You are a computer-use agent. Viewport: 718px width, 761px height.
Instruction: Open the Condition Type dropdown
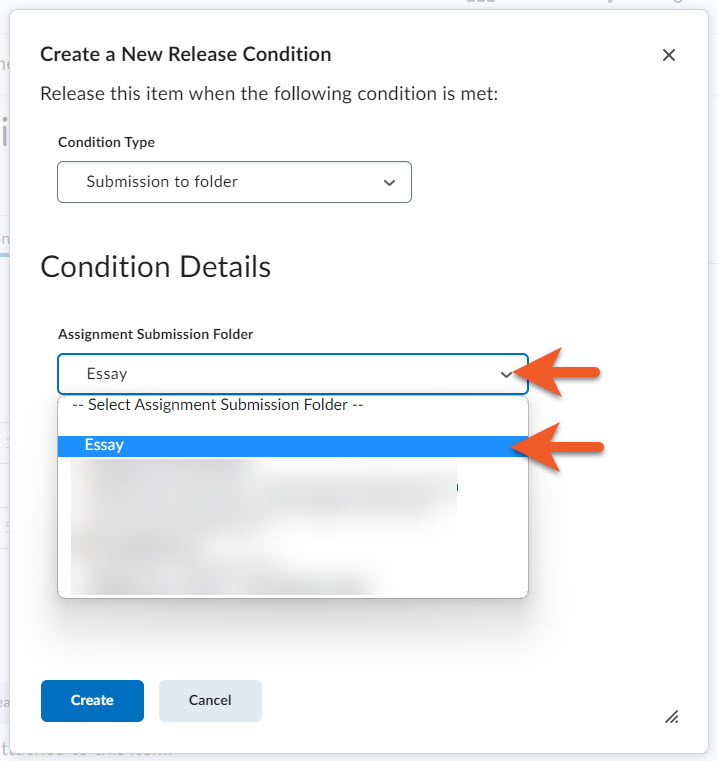point(234,182)
